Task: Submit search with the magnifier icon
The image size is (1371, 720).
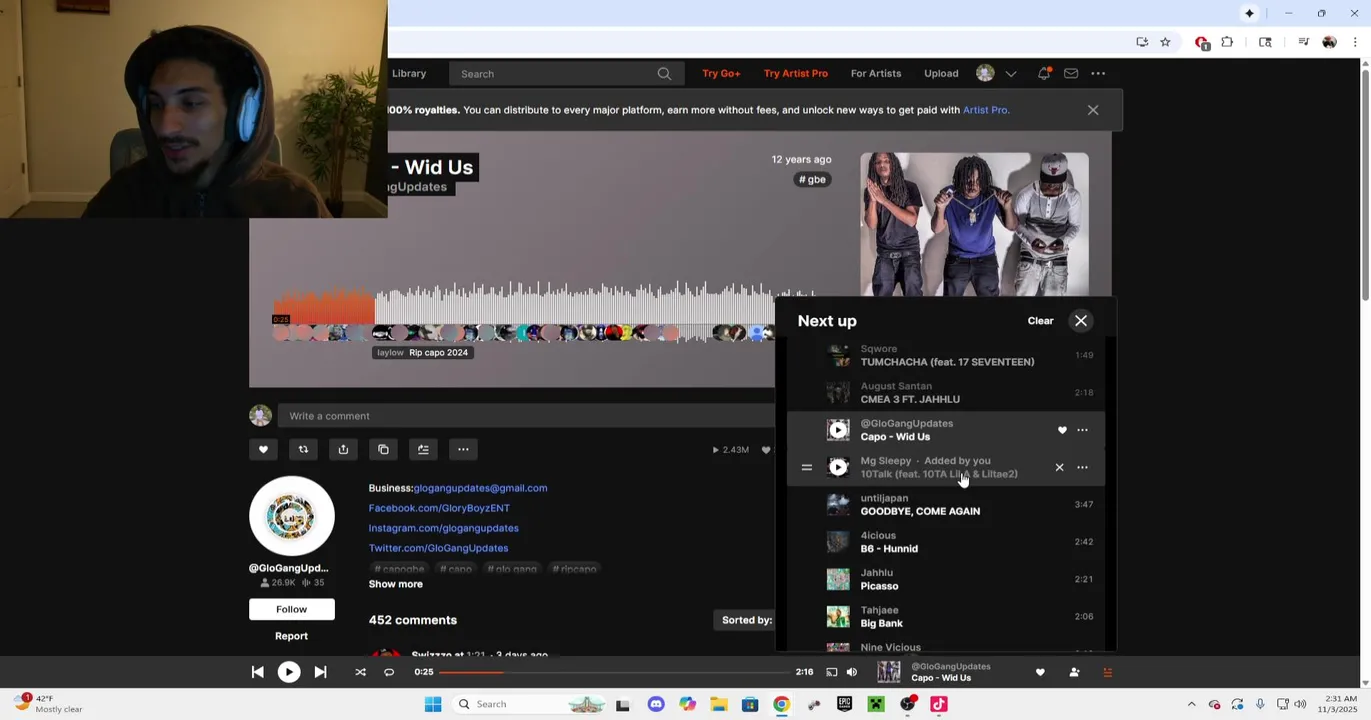Action: 664,74
